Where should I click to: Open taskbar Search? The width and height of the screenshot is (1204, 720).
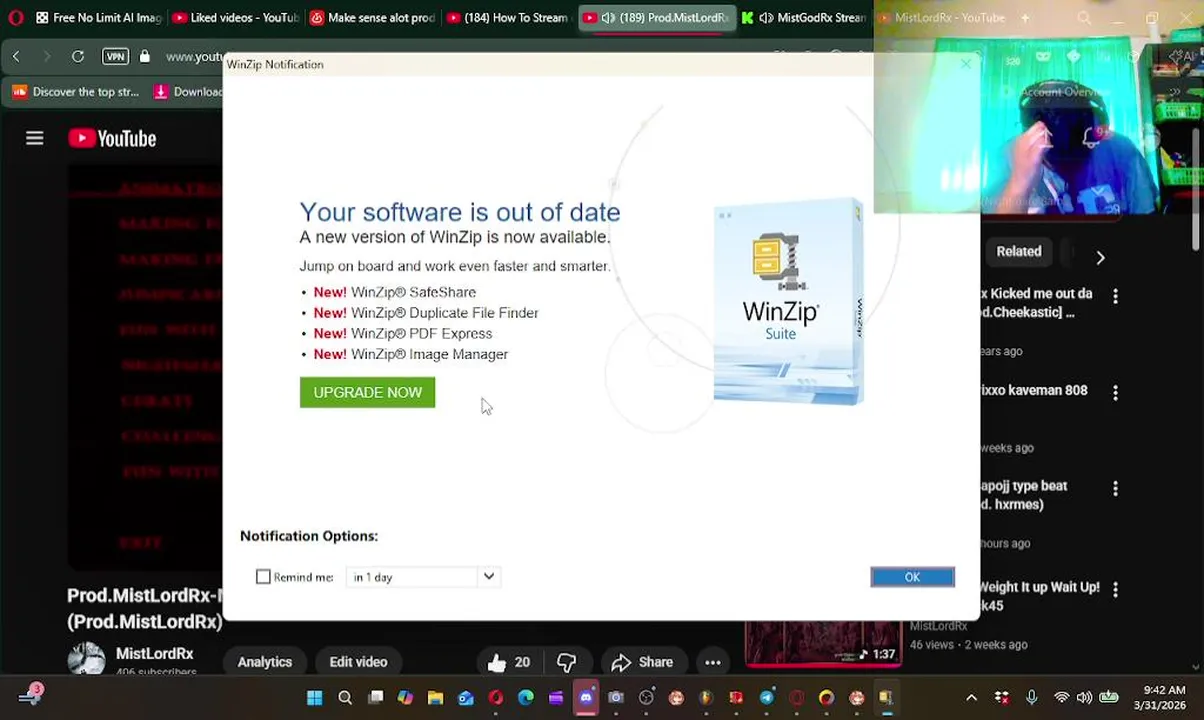click(345, 698)
